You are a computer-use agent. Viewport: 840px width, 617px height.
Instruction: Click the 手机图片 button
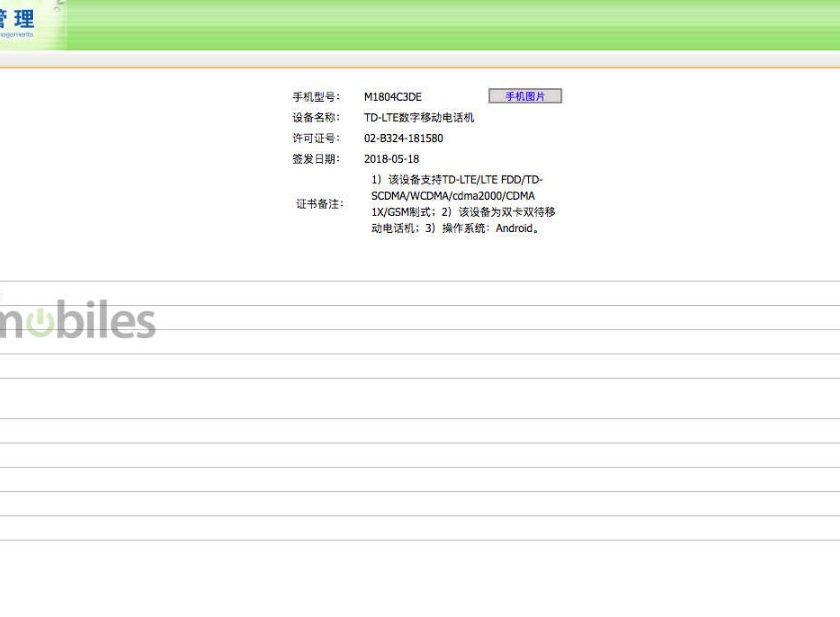[x=525, y=96]
